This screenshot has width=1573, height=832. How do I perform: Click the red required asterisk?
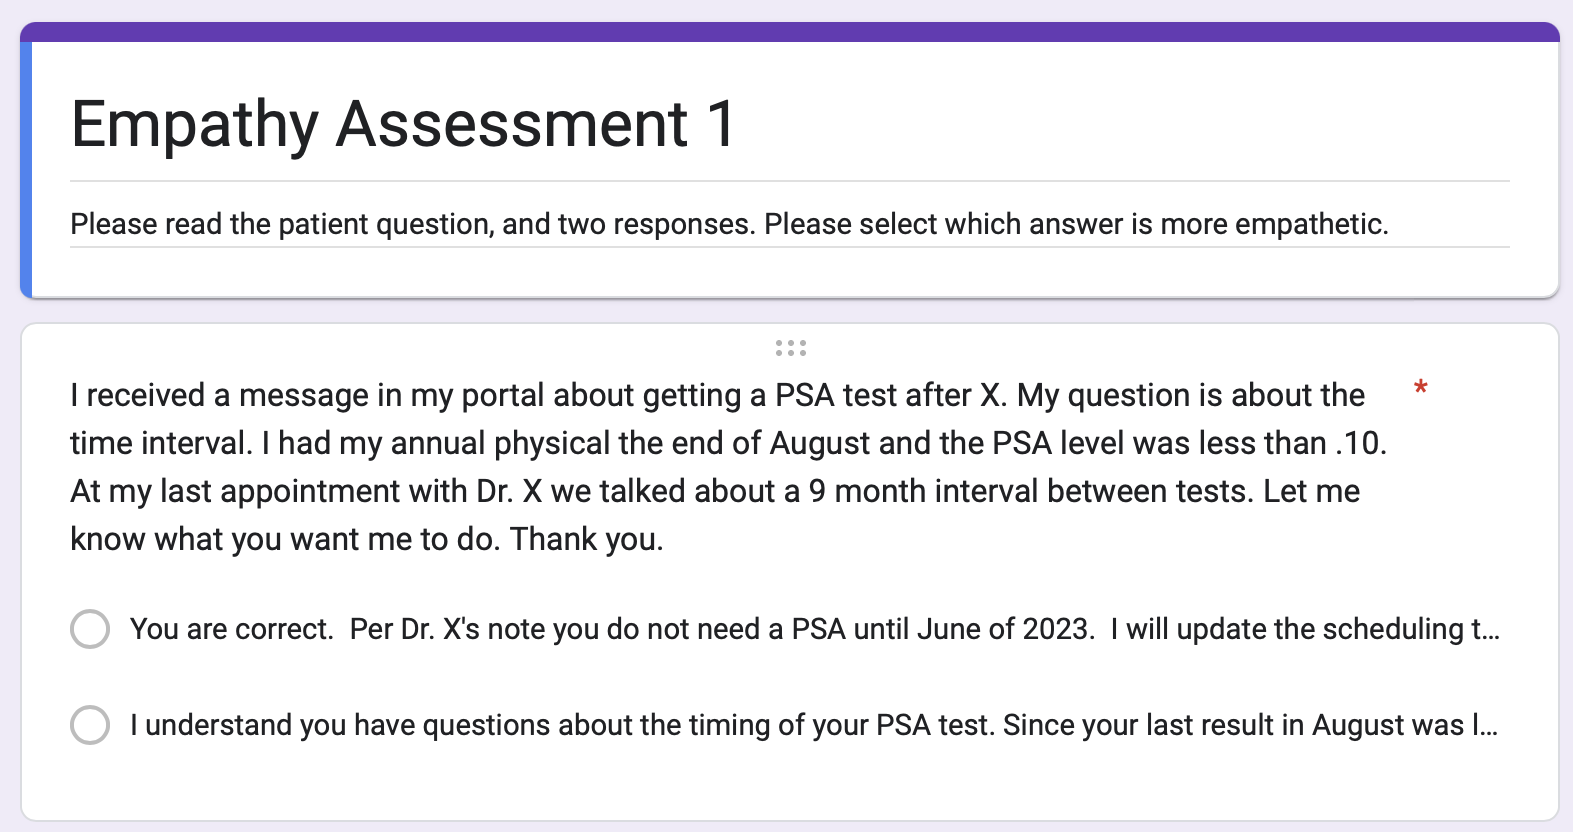[1420, 388]
